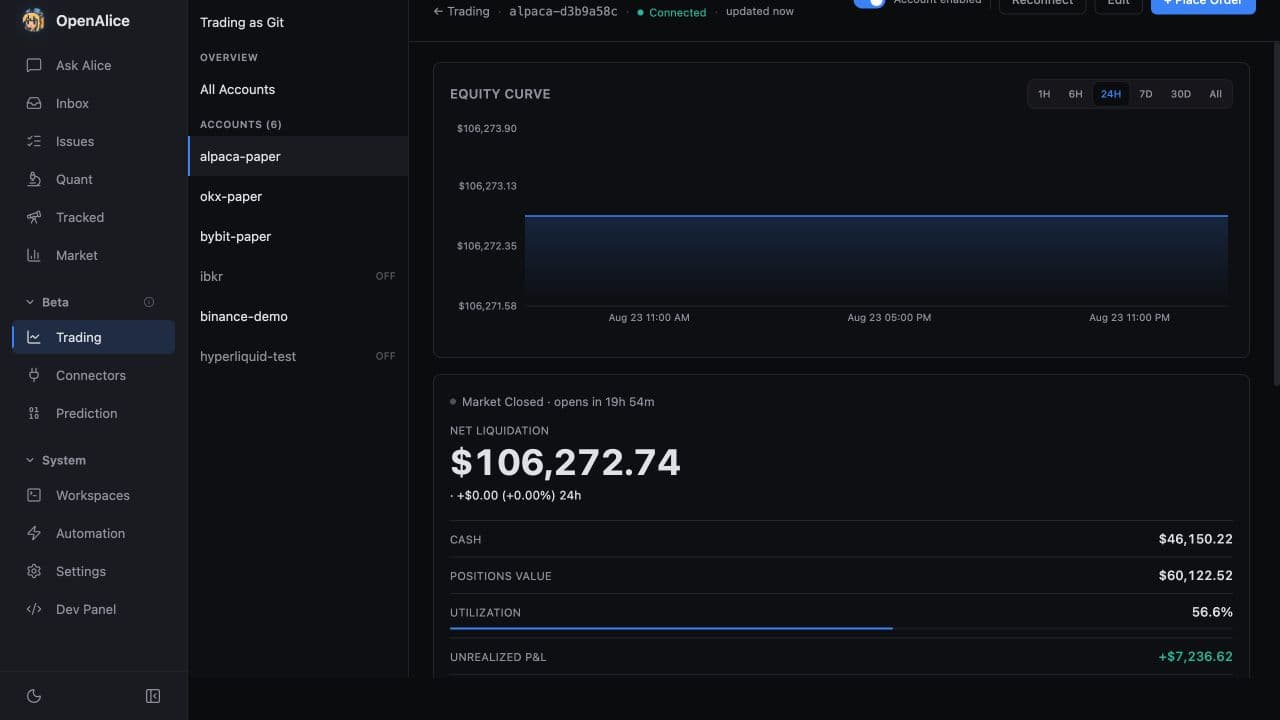Click the positions value $60,122.52
Viewport: 1280px width, 720px height.
[1195, 576]
